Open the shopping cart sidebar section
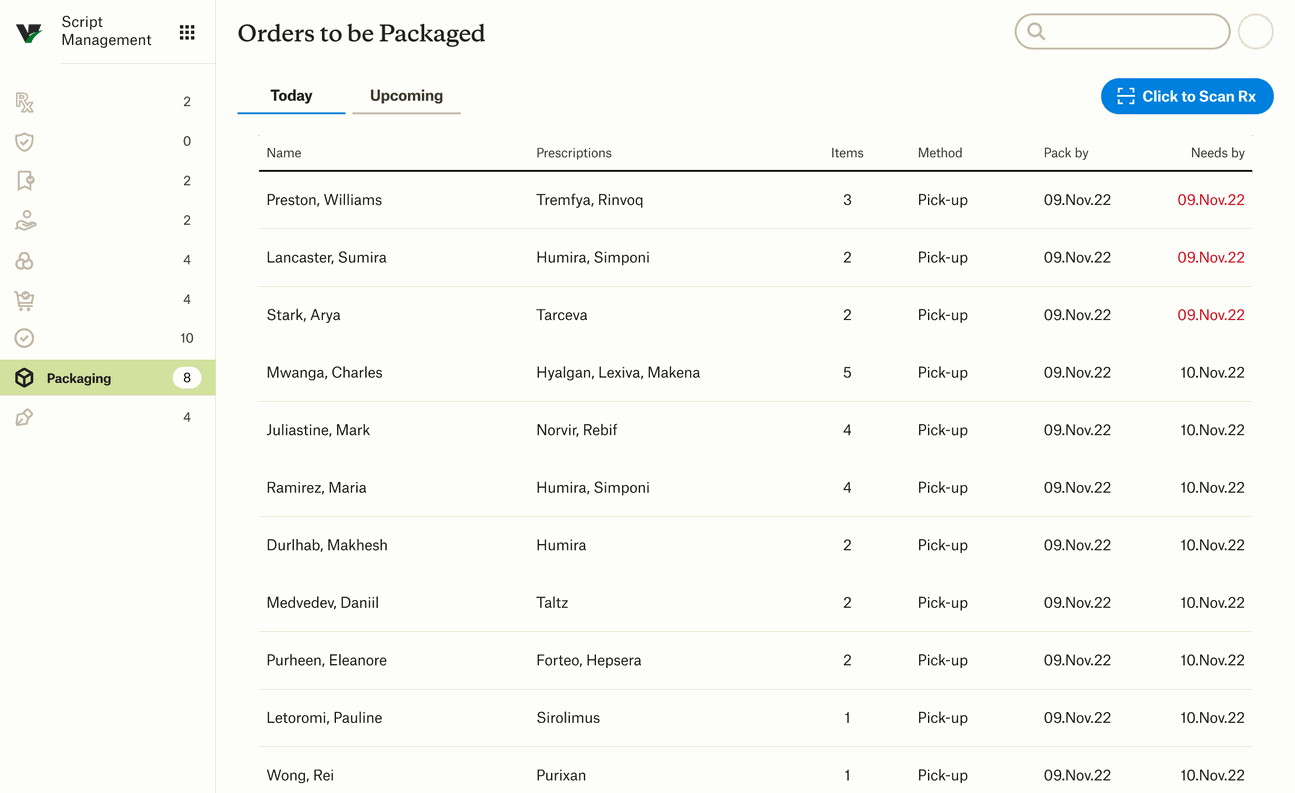Image resolution: width=1295 pixels, height=793 pixels. pos(25,300)
